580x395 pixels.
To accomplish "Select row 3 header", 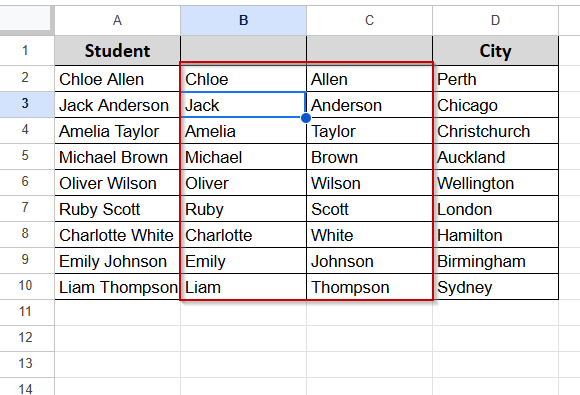I will pyautogui.click(x=25, y=104).
